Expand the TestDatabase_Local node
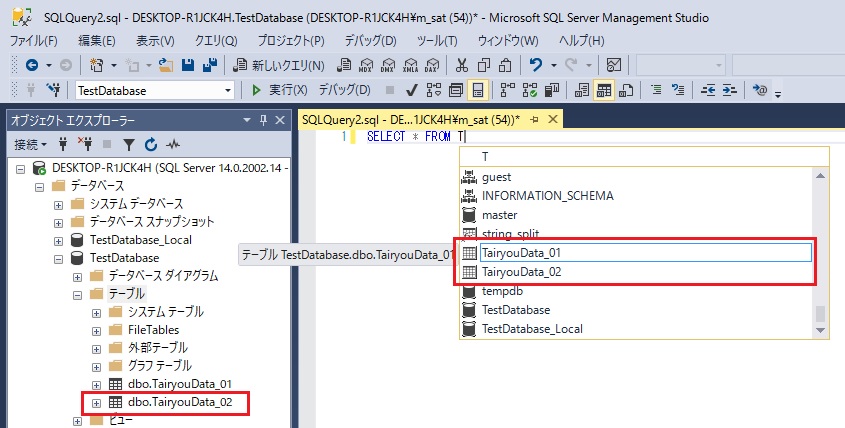 58,241
